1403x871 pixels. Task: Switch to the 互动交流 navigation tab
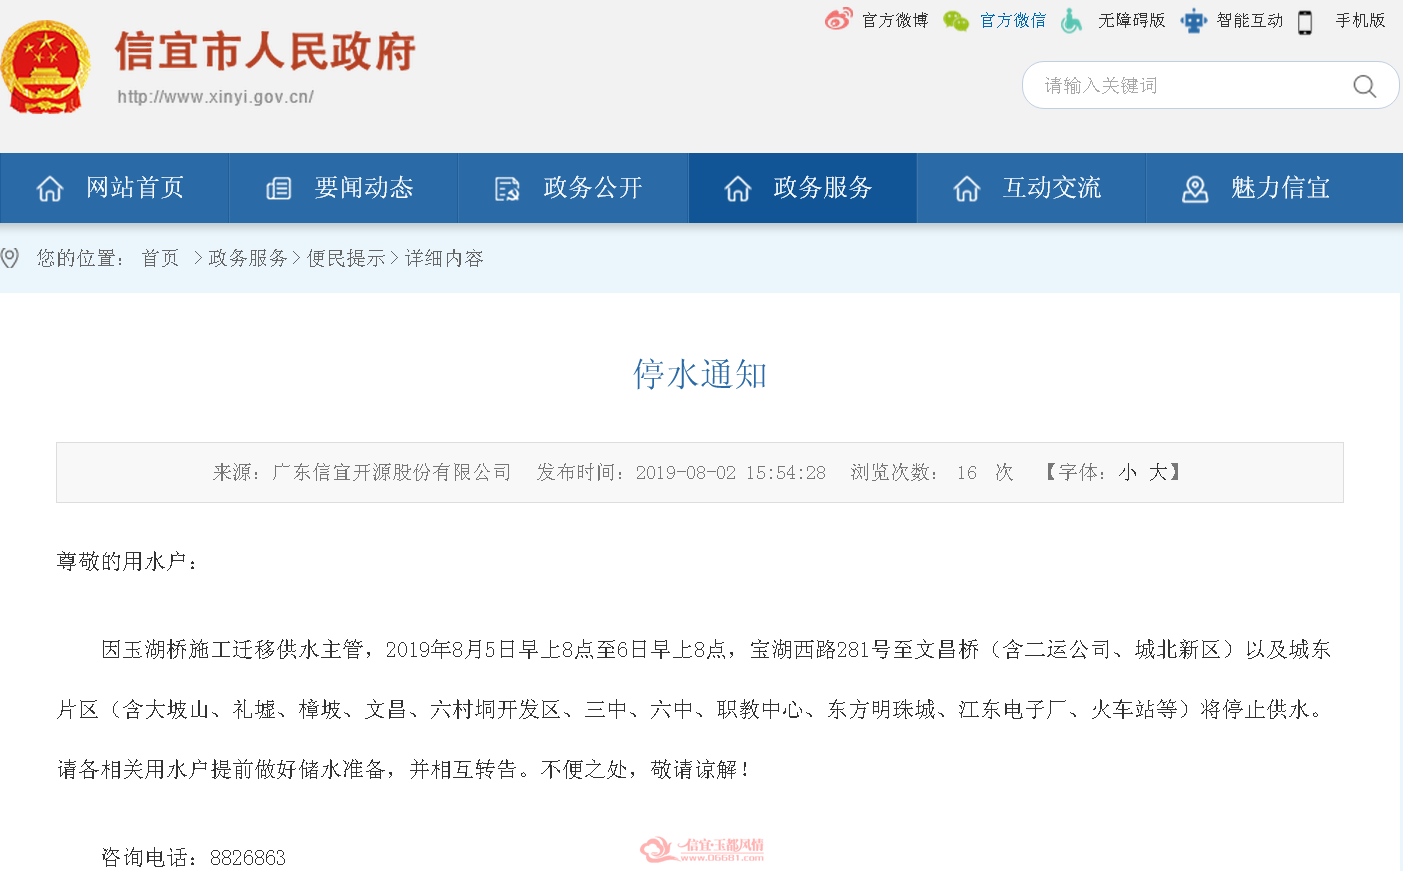(x=1032, y=188)
